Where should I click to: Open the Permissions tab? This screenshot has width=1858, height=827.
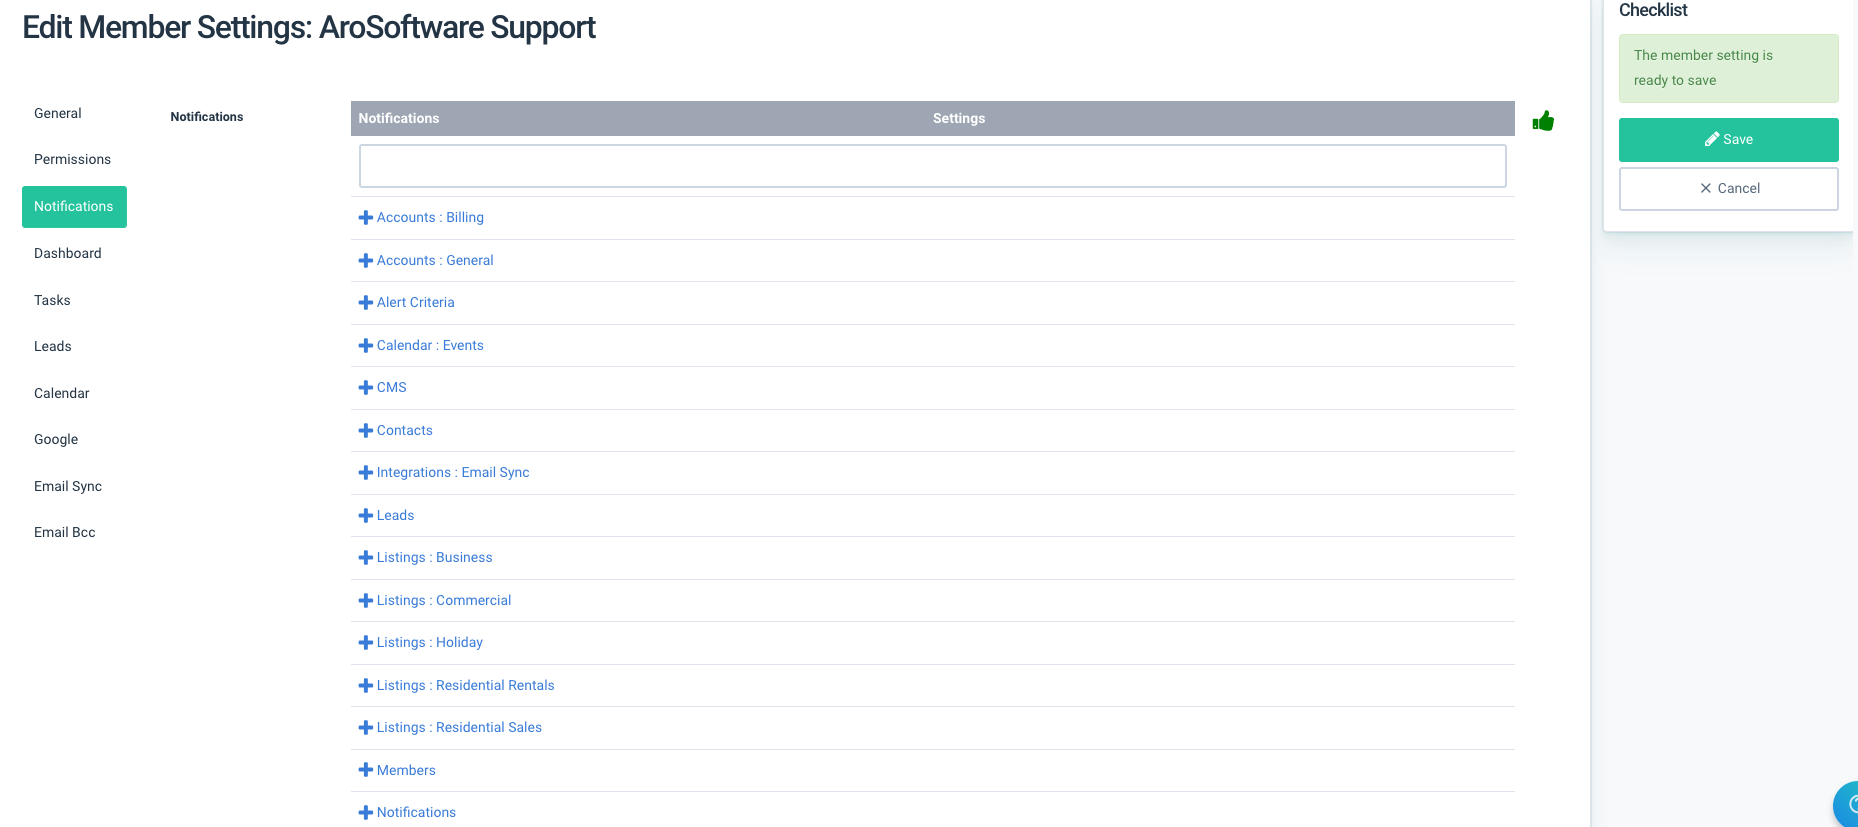tap(72, 159)
